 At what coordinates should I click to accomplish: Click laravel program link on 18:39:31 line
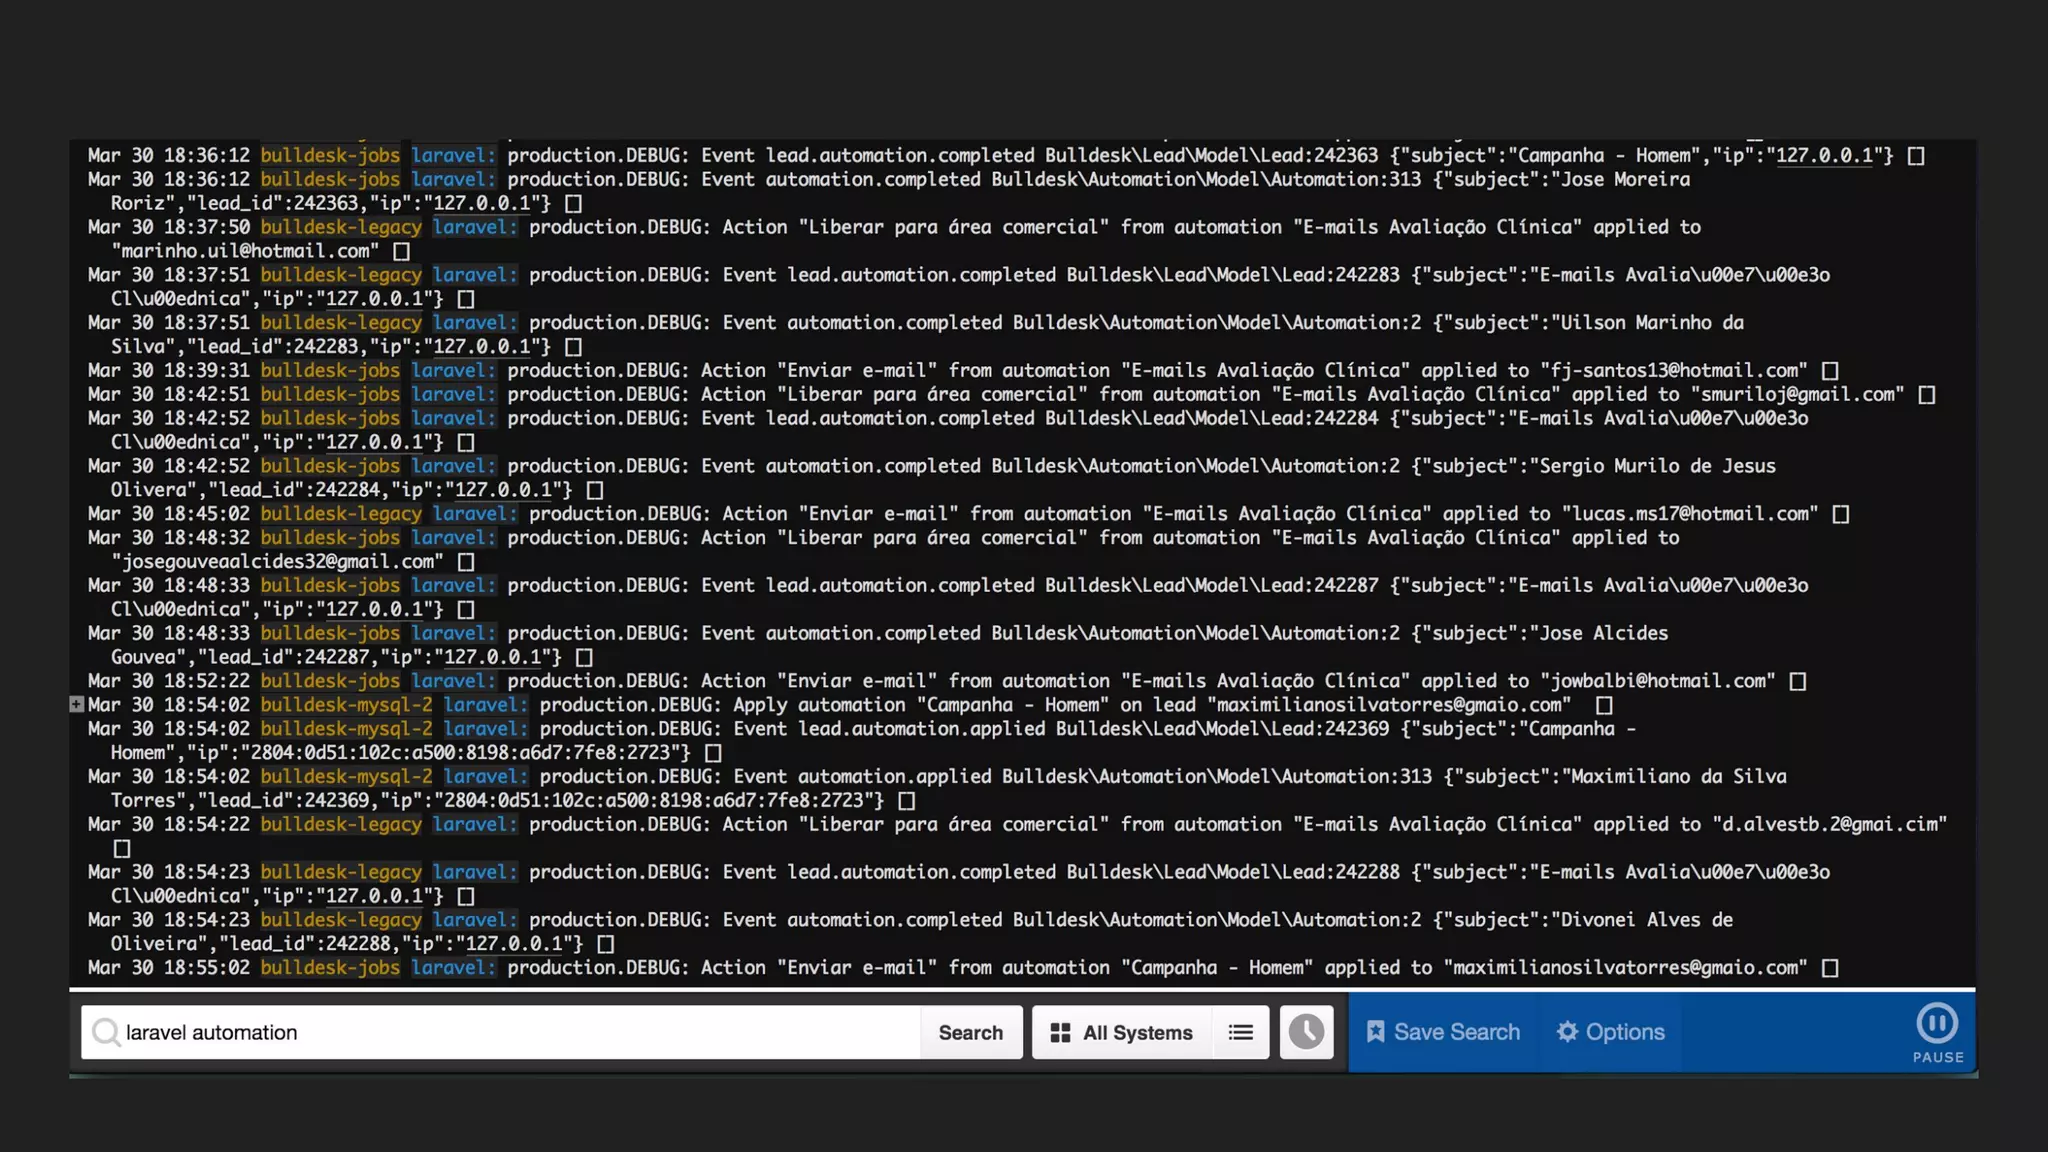[x=453, y=371]
